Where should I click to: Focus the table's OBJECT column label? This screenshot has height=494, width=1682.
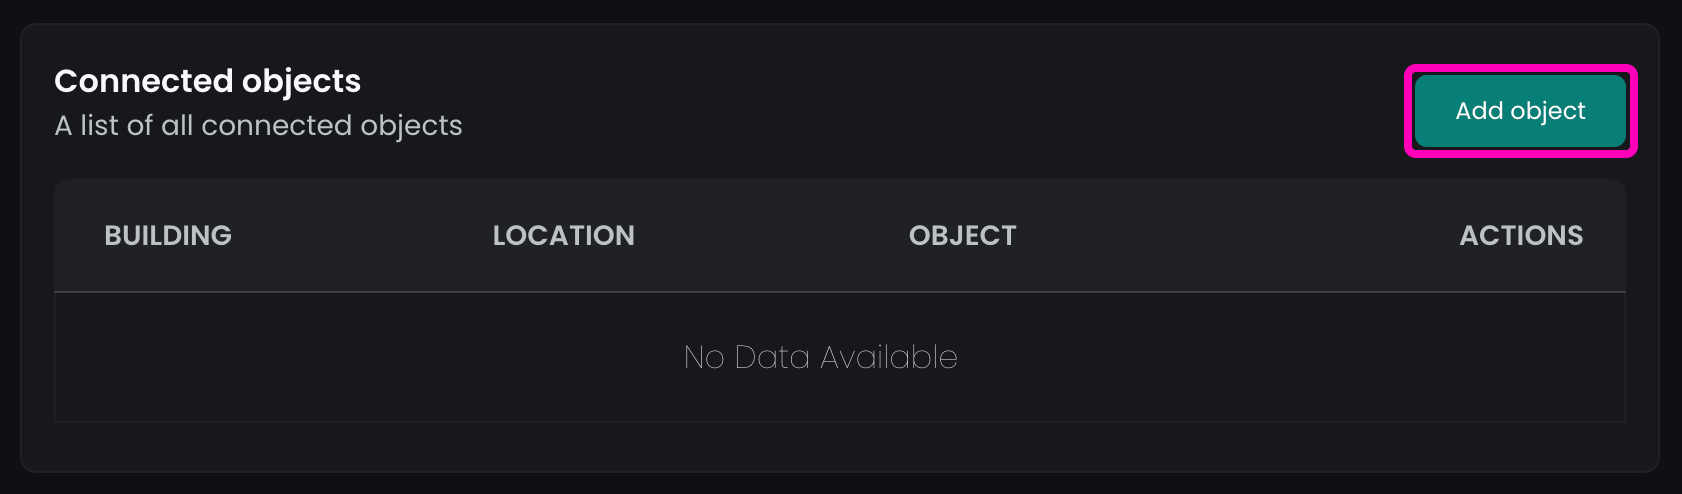coord(962,236)
